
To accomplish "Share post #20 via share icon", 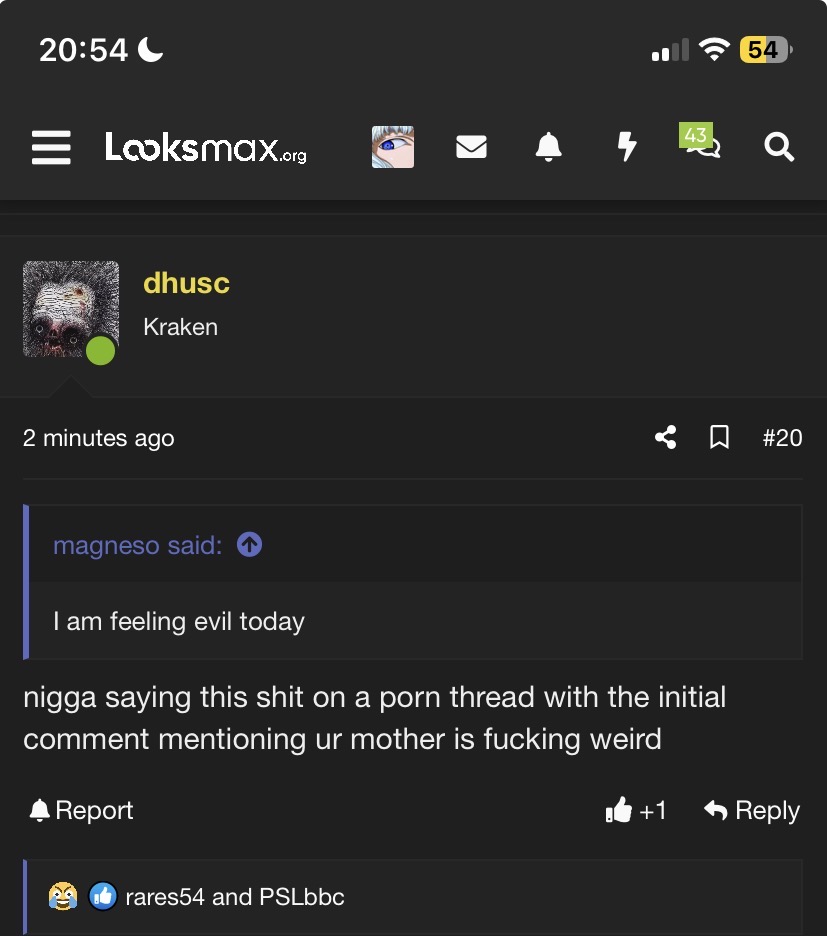I will [666, 438].
